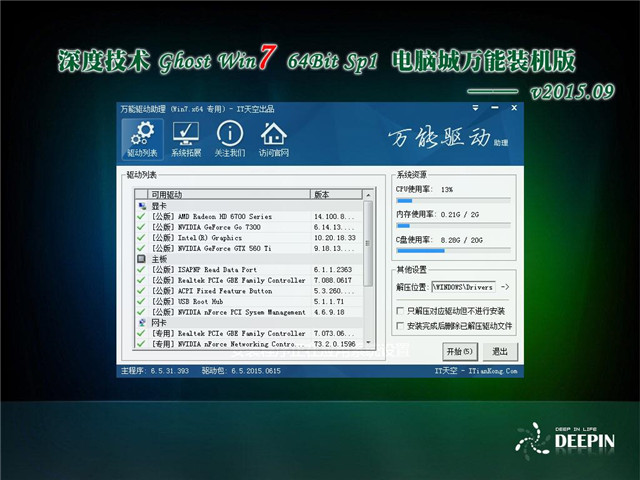640x480 pixels.
Task: Select version text 4.6.9.18
Action: pyautogui.click(x=329, y=312)
